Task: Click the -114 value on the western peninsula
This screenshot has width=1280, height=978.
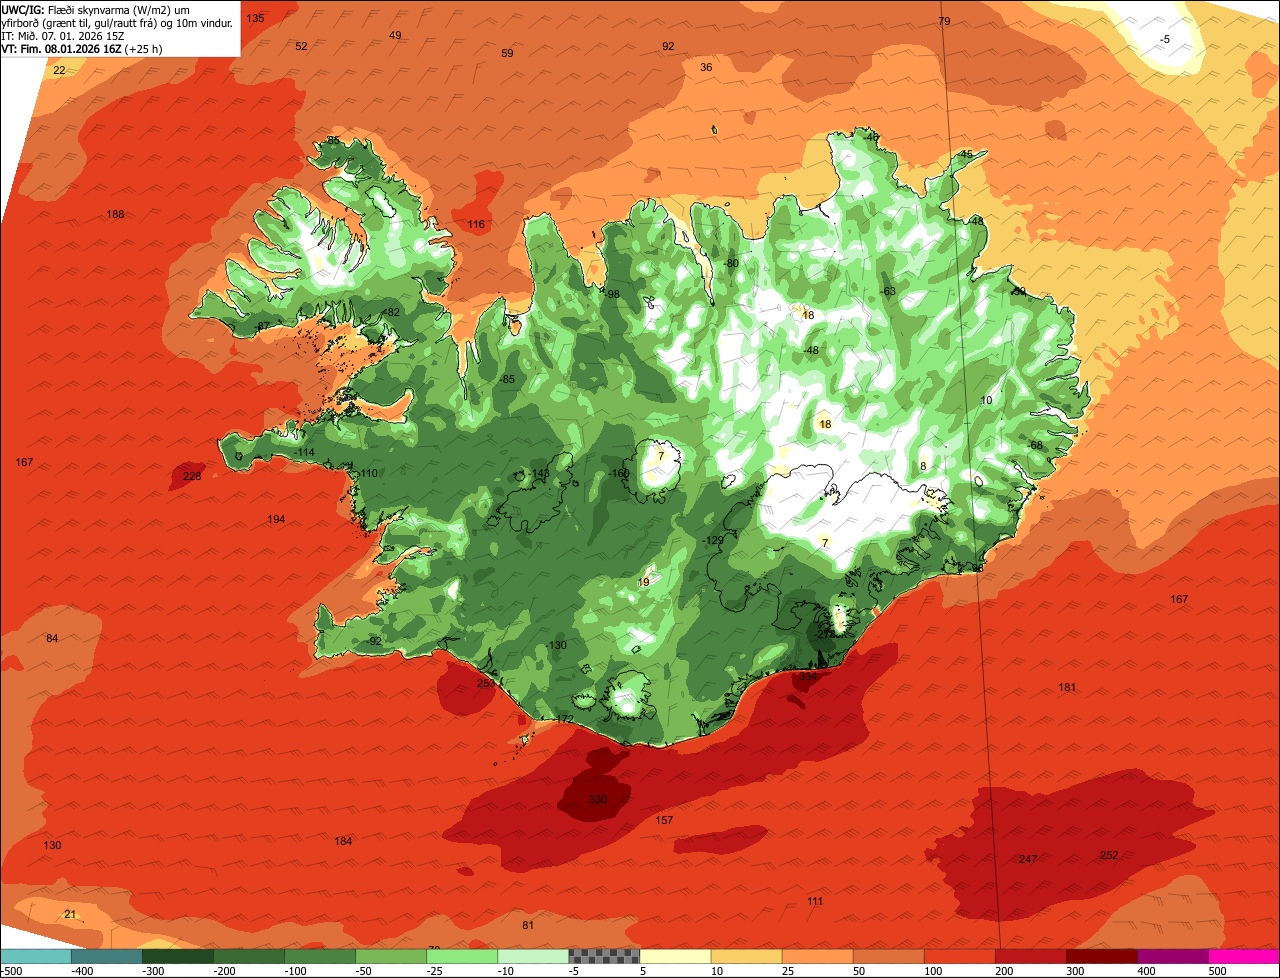Action: [303, 453]
